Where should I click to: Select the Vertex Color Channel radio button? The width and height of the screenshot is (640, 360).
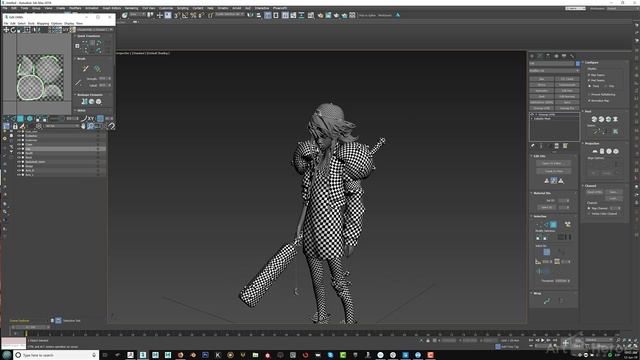[x=589, y=214]
